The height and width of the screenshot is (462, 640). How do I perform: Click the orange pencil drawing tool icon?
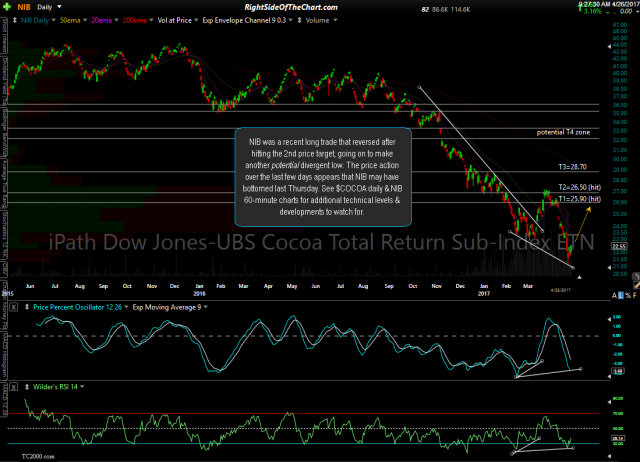pos(636,284)
